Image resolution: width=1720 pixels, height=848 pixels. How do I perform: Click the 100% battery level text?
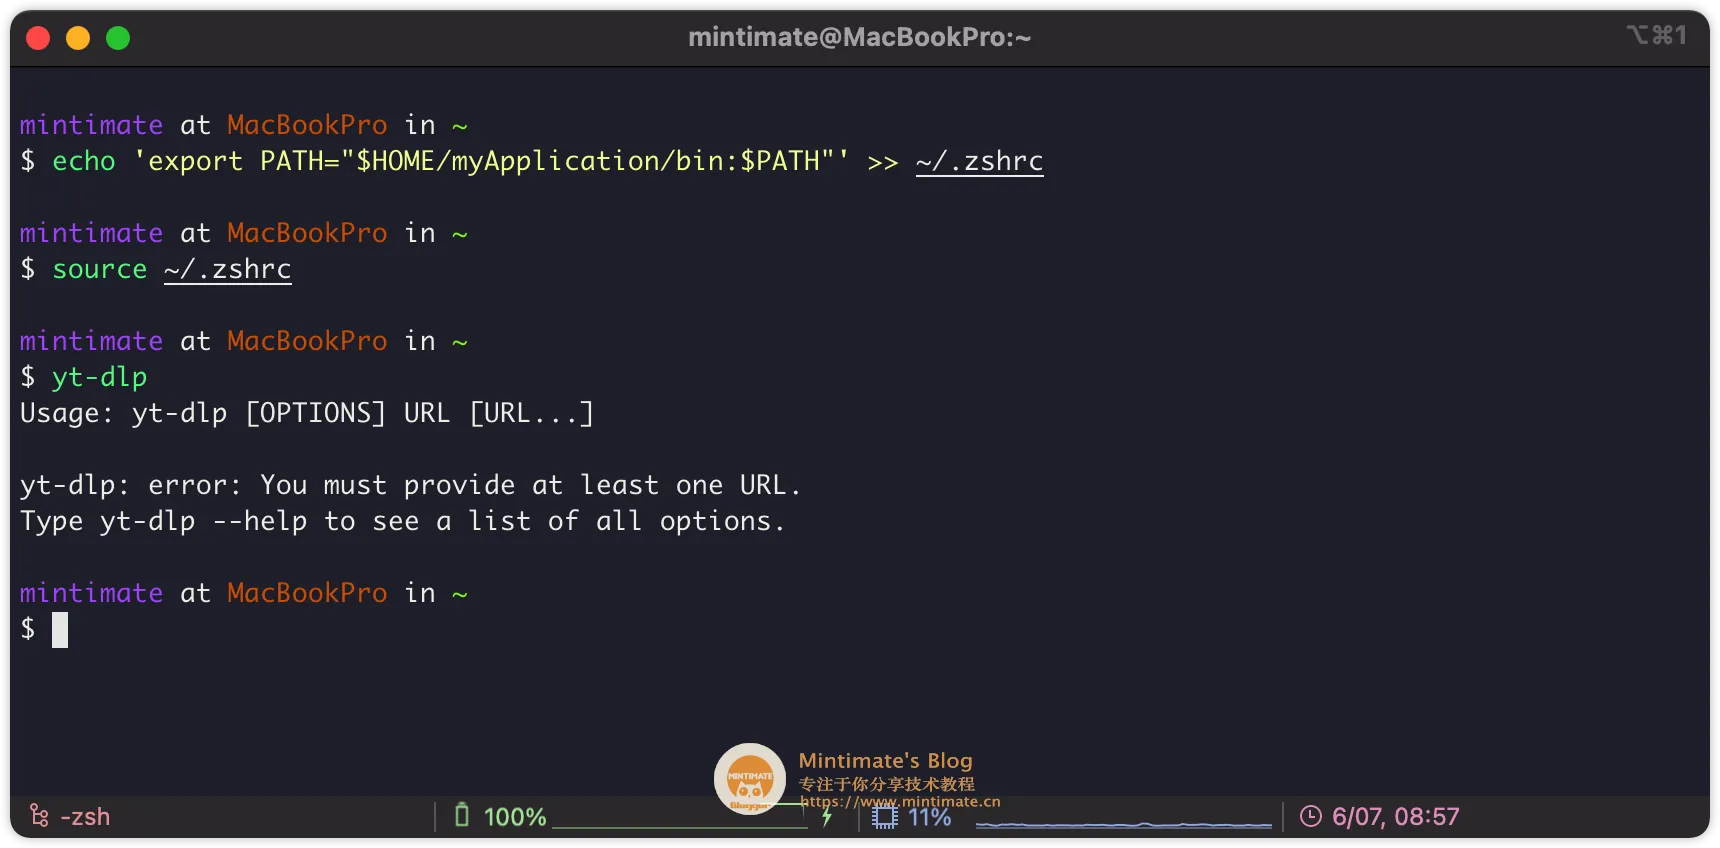(x=515, y=817)
